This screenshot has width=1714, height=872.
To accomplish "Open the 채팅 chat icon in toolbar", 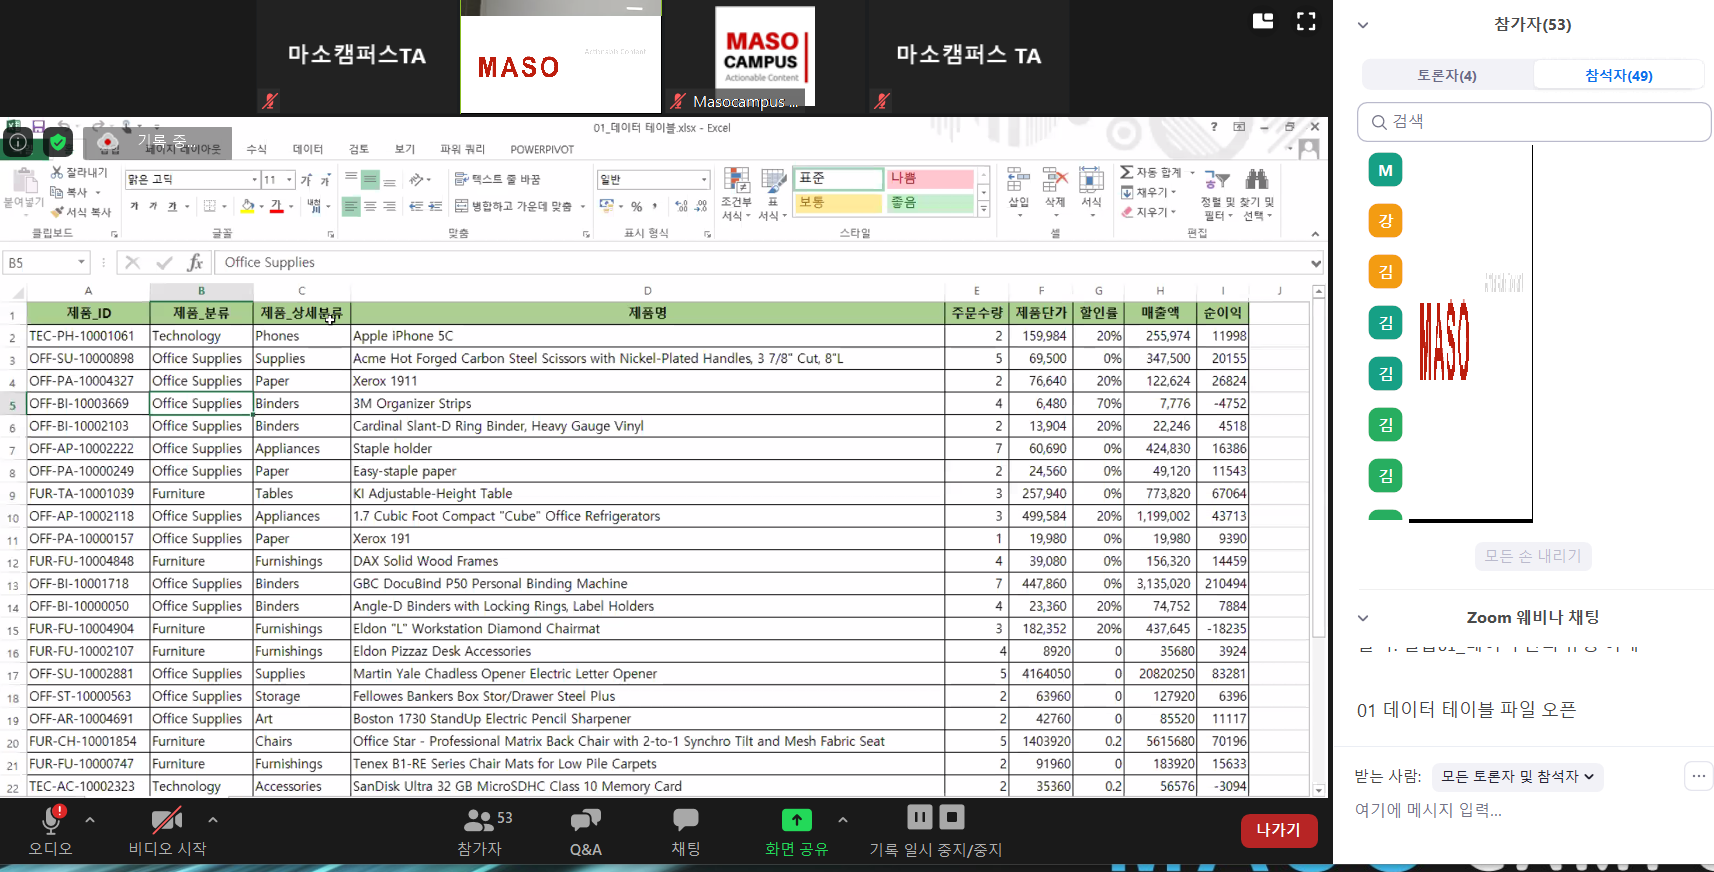I will 685,831.
